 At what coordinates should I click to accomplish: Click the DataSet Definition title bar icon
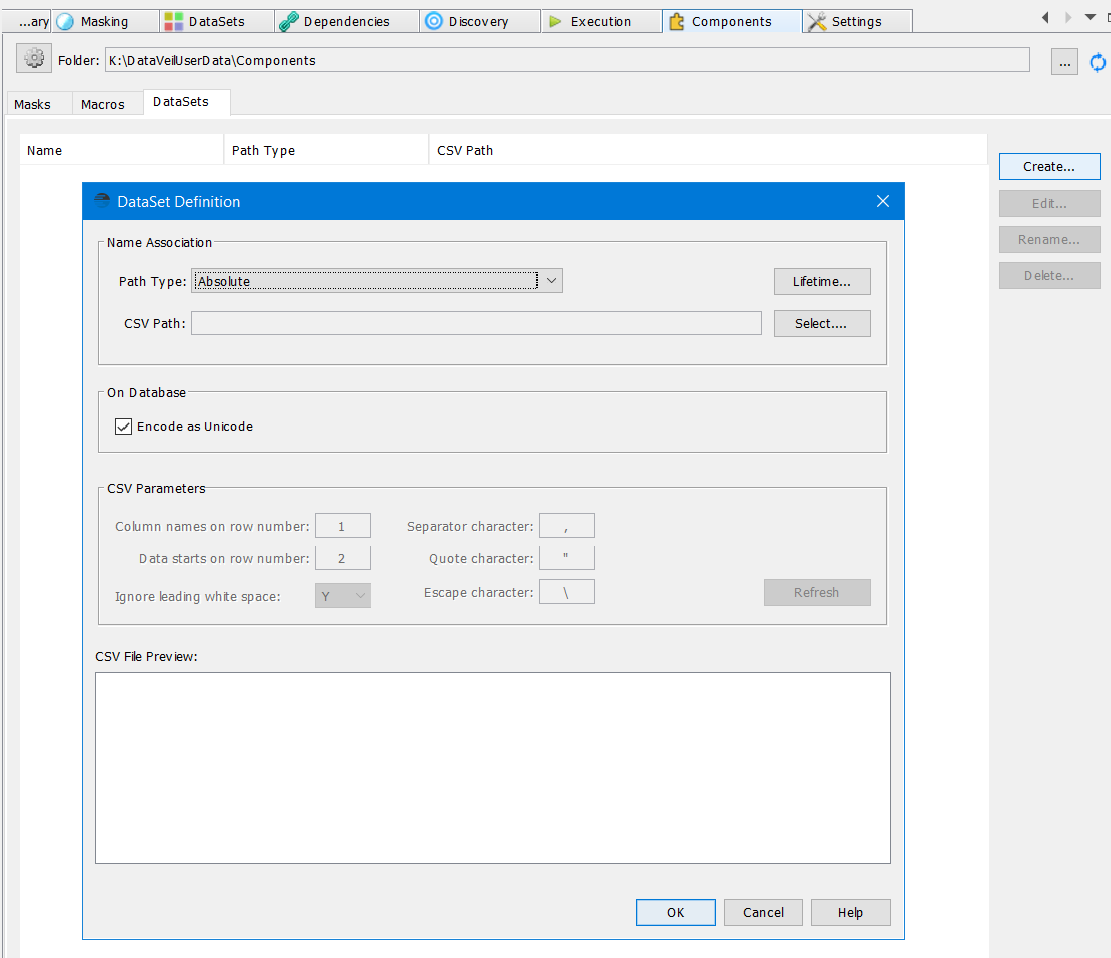(102, 201)
